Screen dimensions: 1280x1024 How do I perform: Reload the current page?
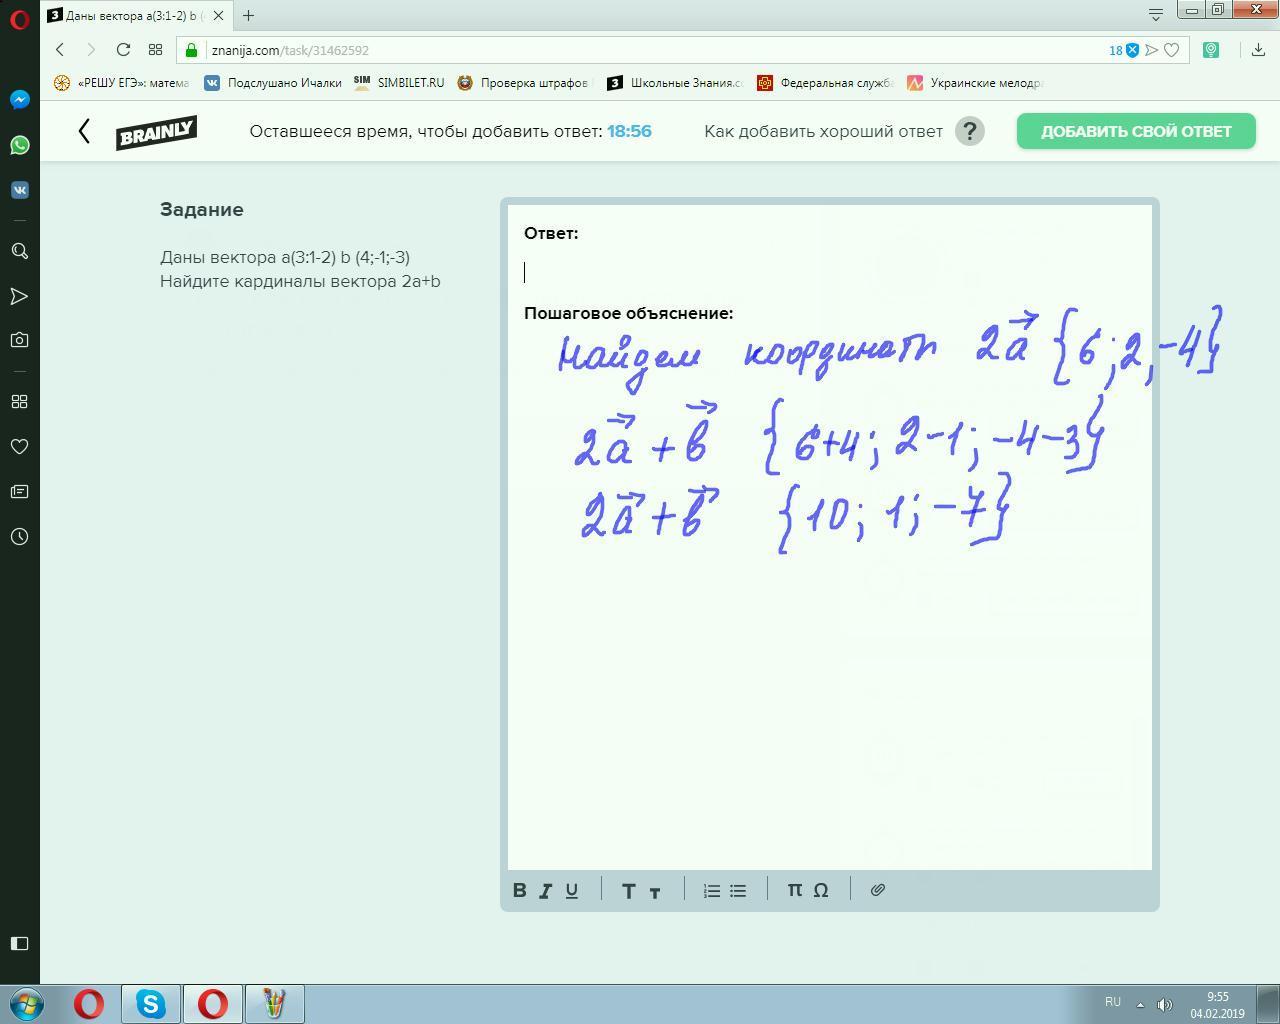123,50
